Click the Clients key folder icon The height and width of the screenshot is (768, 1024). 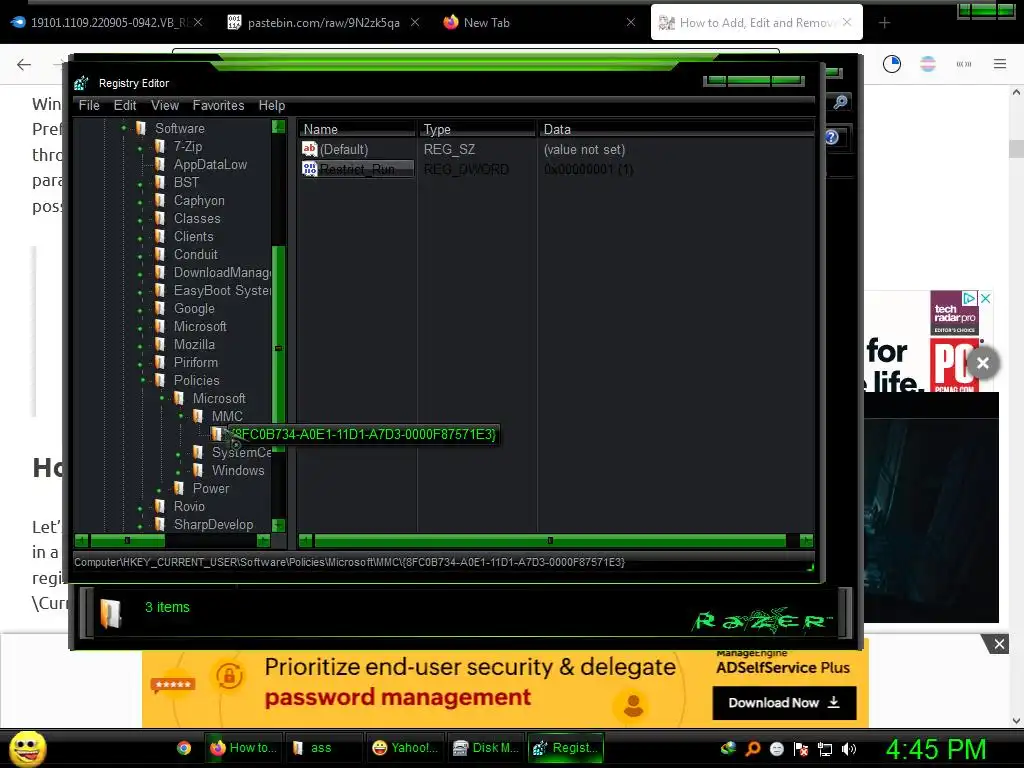point(160,236)
